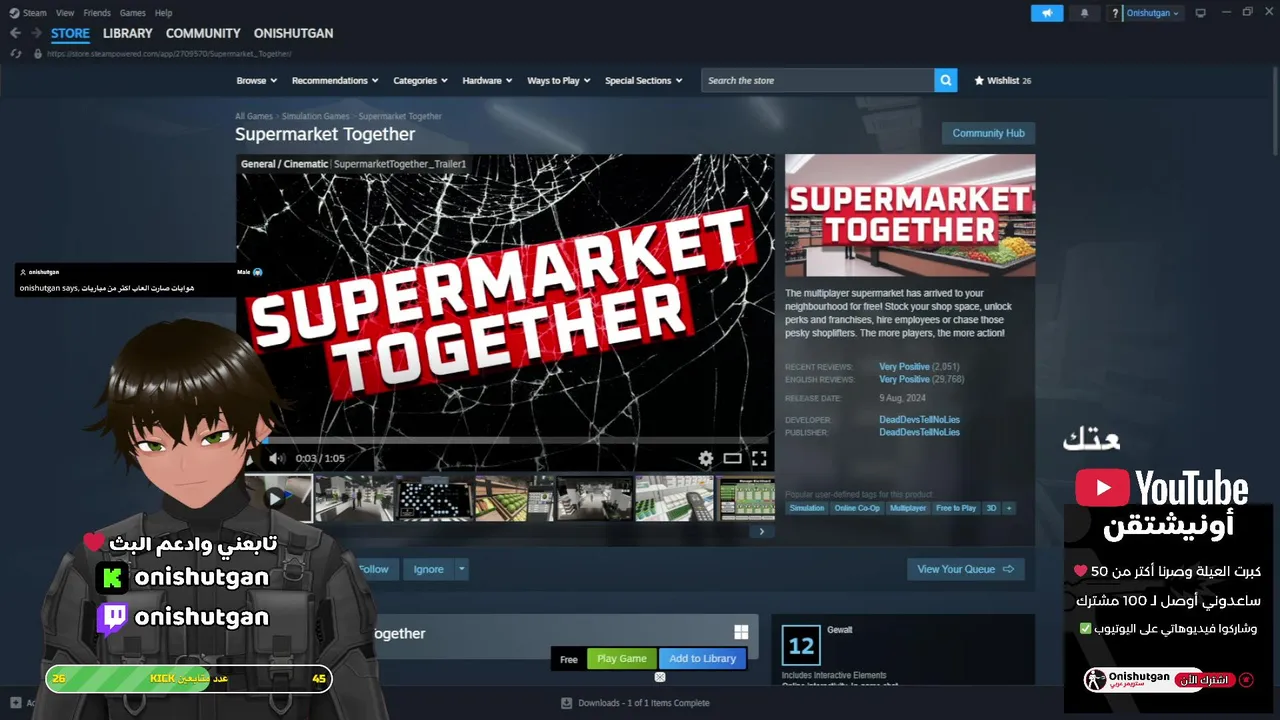Click Downloads 1 of 1 Items Complete

click(x=643, y=703)
